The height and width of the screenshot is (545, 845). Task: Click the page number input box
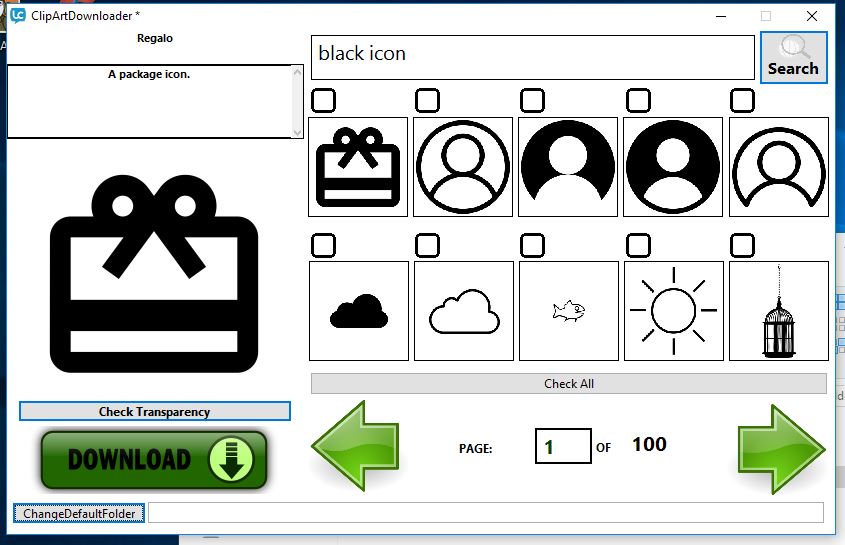(x=562, y=446)
